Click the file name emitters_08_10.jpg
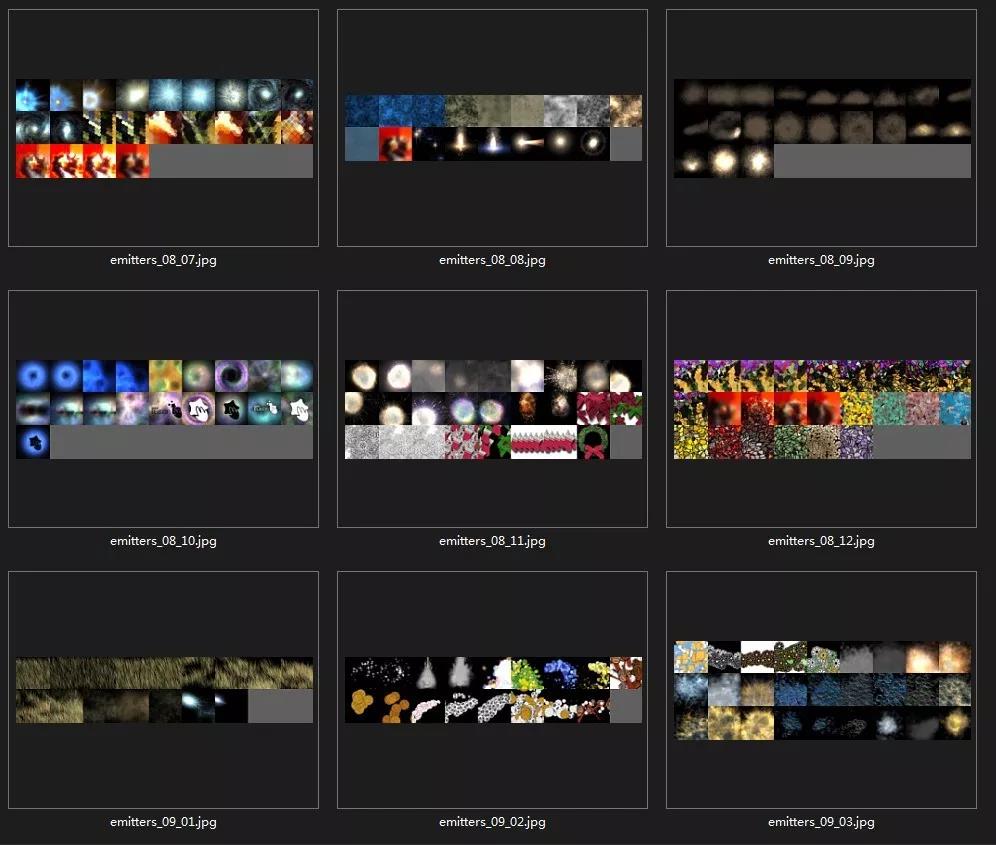 [x=163, y=541]
